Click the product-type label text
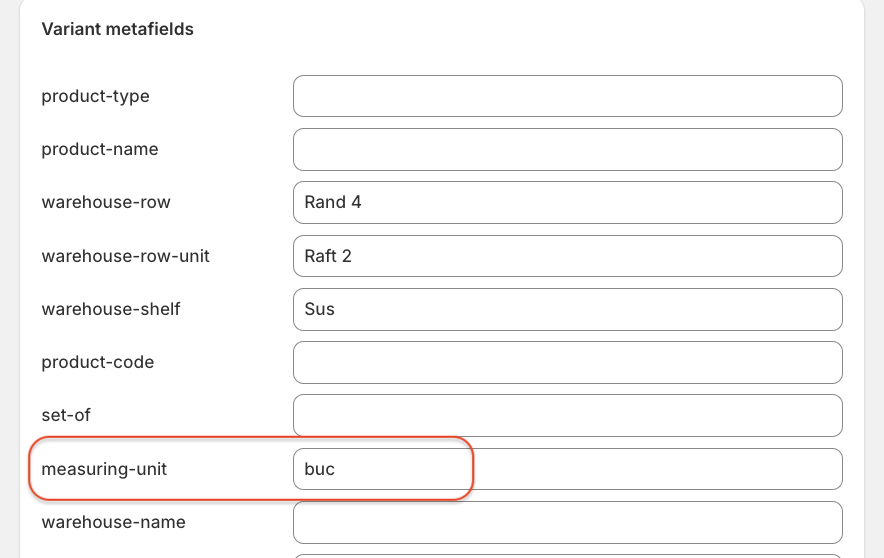This screenshot has height=558, width=884. [95, 96]
